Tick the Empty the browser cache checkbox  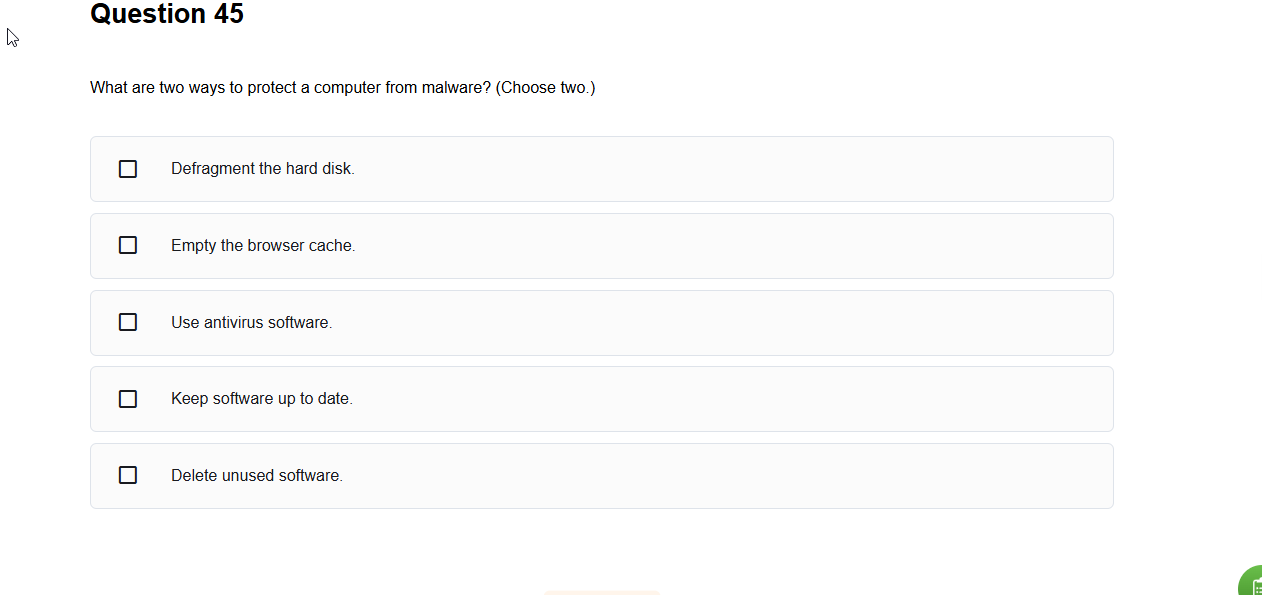click(128, 245)
